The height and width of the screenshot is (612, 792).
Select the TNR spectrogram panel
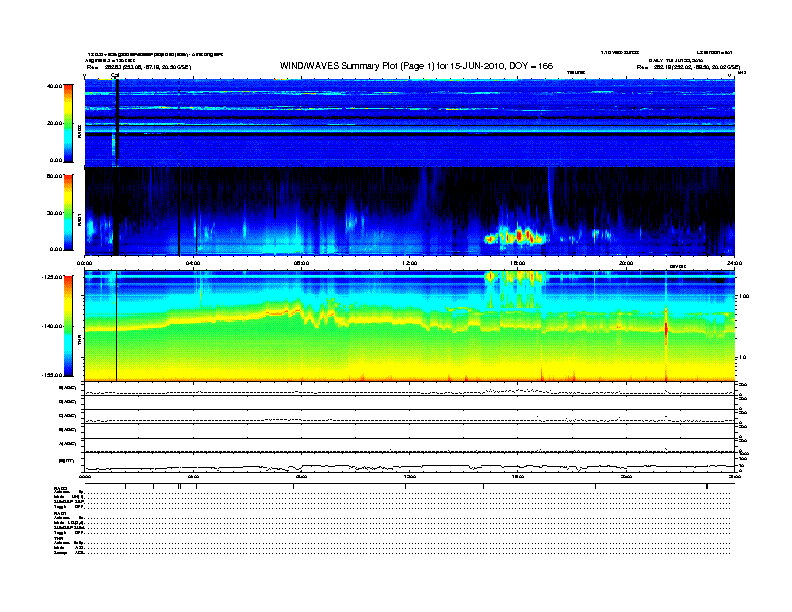coord(410,326)
